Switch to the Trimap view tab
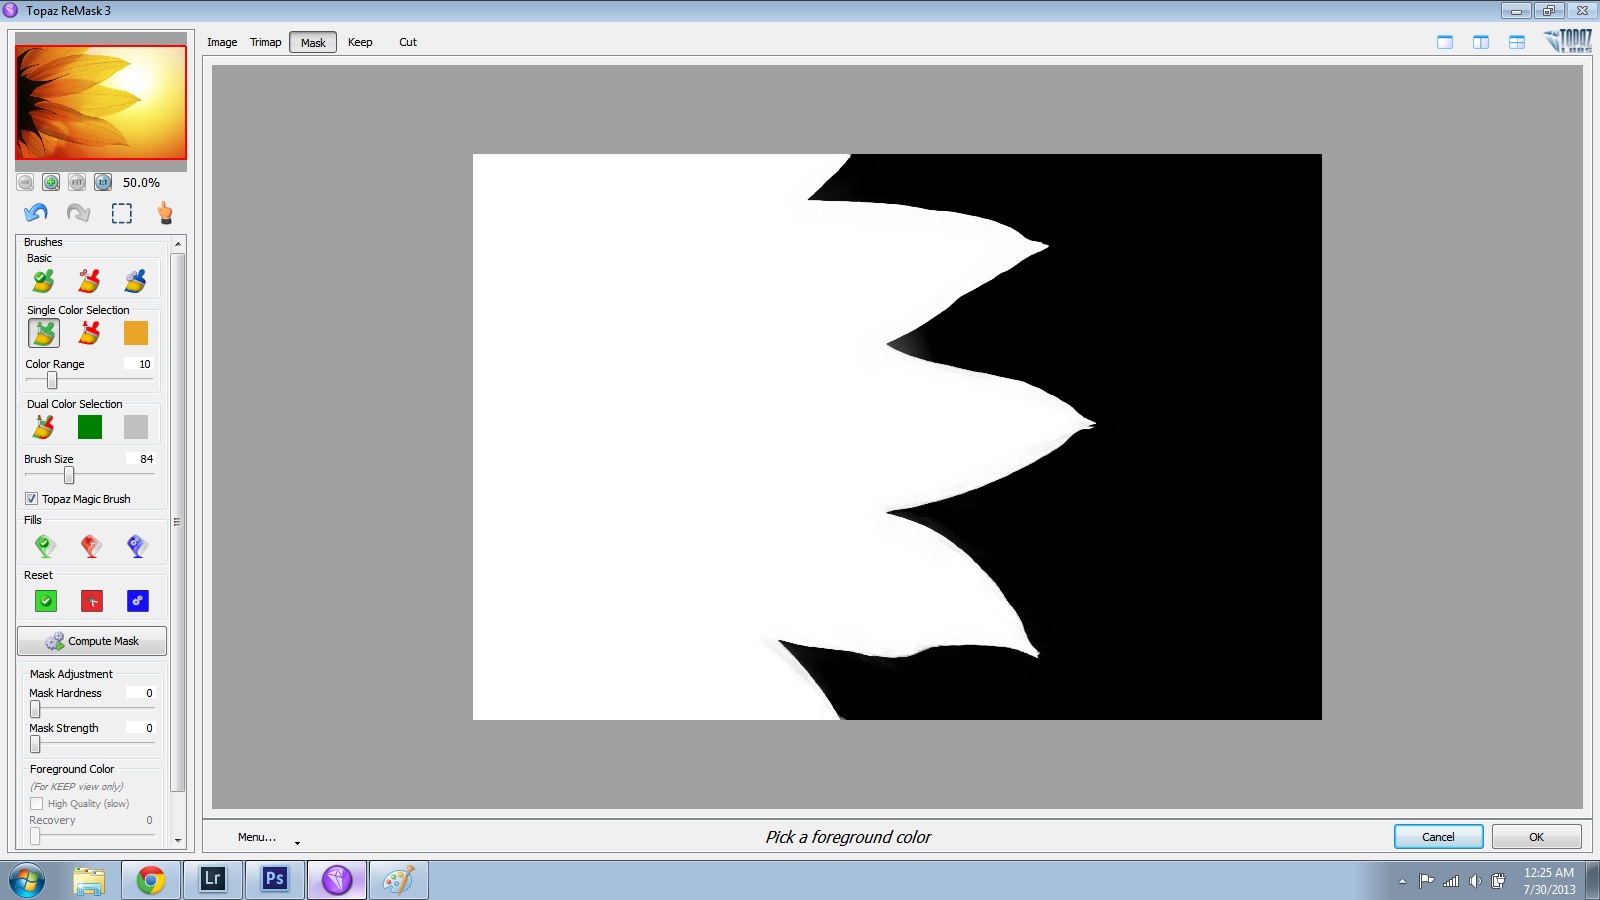The width and height of the screenshot is (1600, 900). (x=265, y=42)
